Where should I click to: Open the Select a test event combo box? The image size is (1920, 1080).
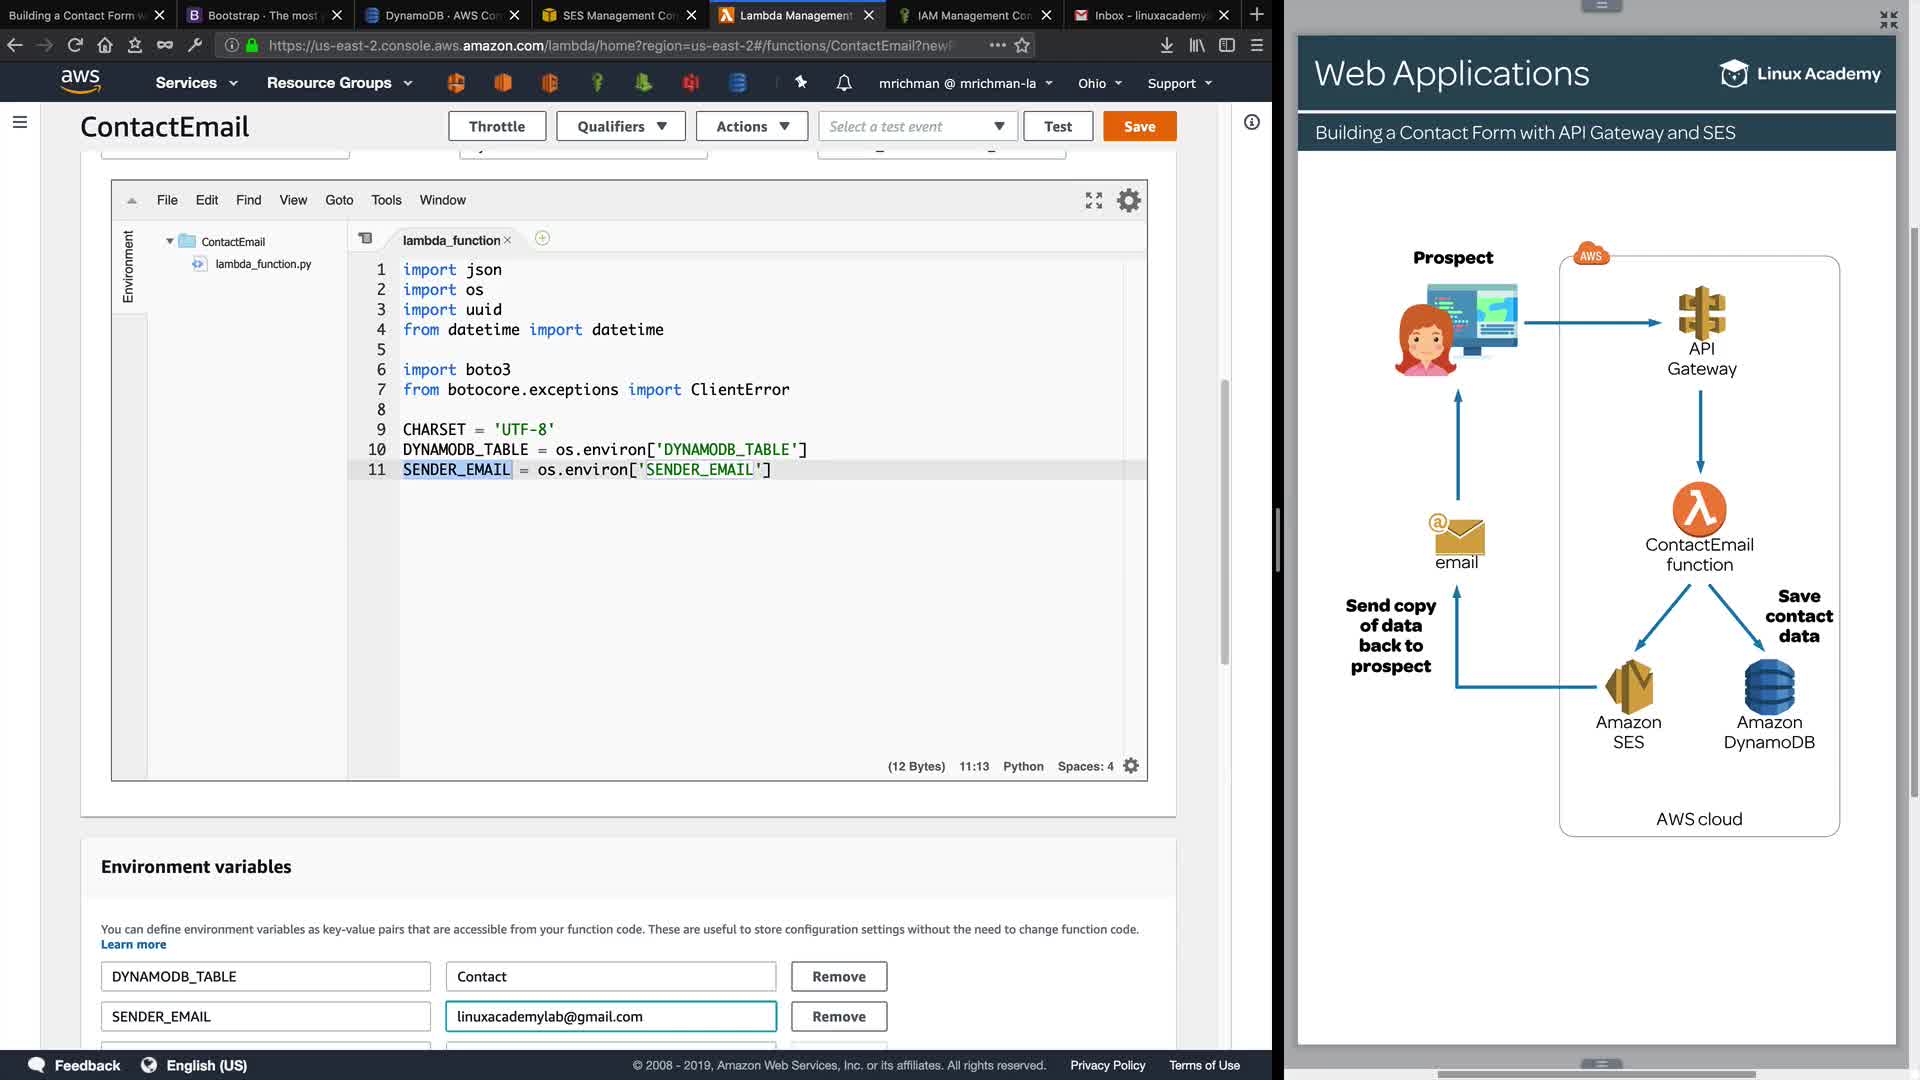917,126
